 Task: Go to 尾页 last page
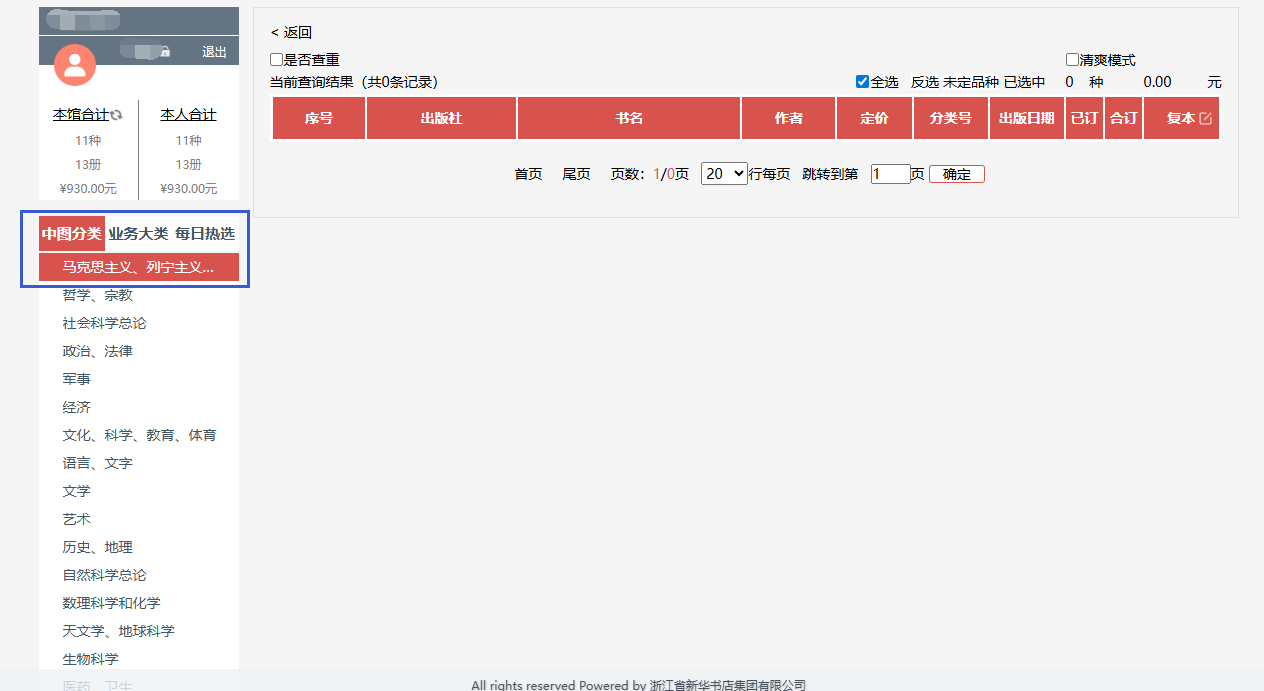[576, 174]
